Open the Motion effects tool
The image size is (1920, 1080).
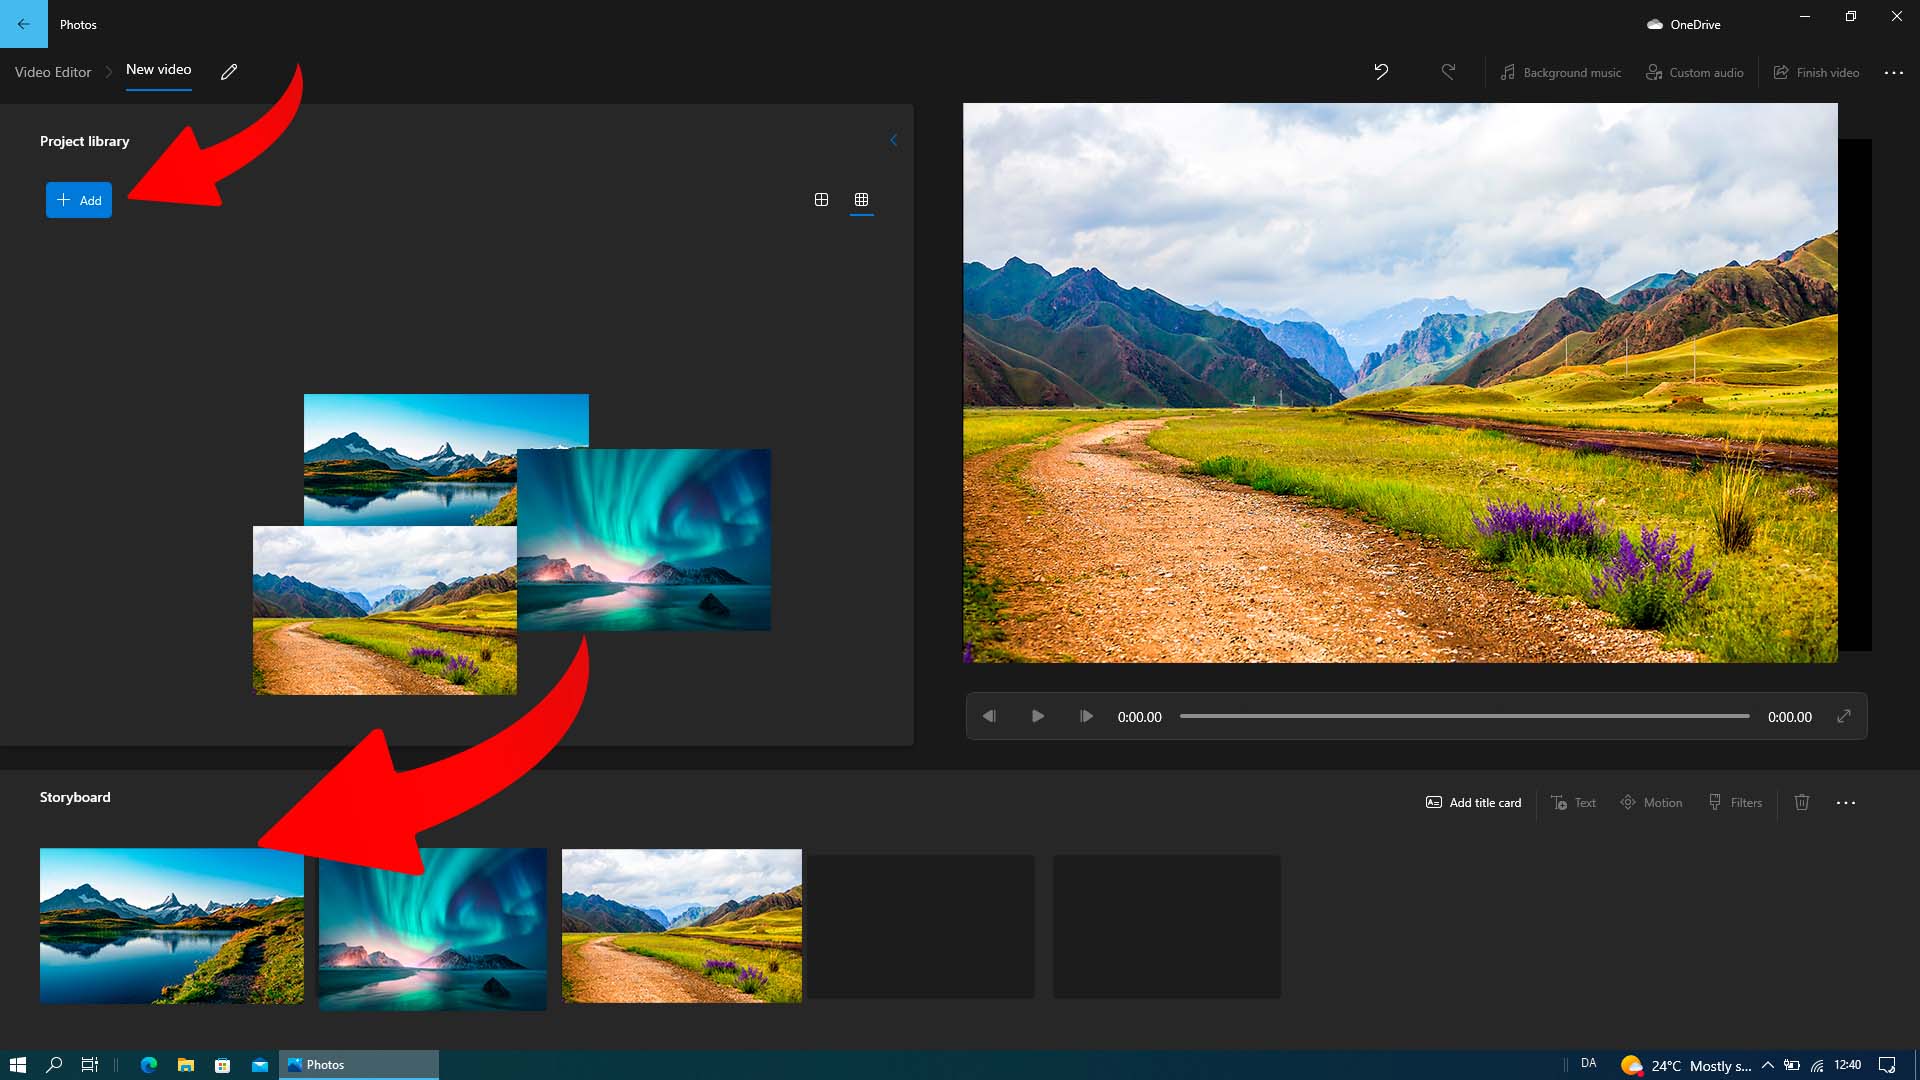[x=1650, y=802]
